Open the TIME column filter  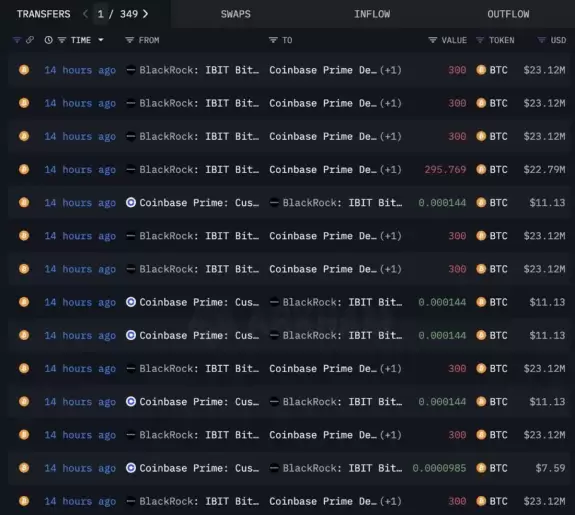[x=62, y=40]
